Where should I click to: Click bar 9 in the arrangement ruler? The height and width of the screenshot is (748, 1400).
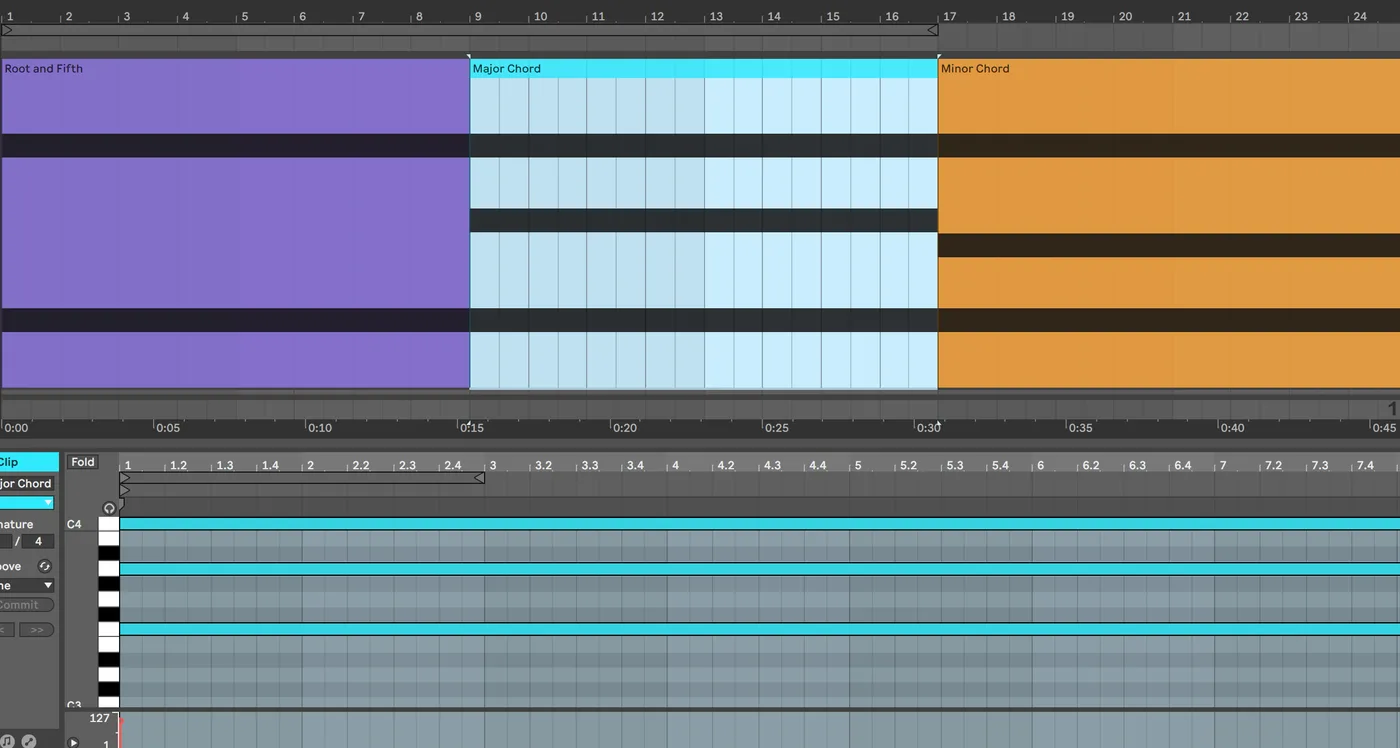(478, 16)
